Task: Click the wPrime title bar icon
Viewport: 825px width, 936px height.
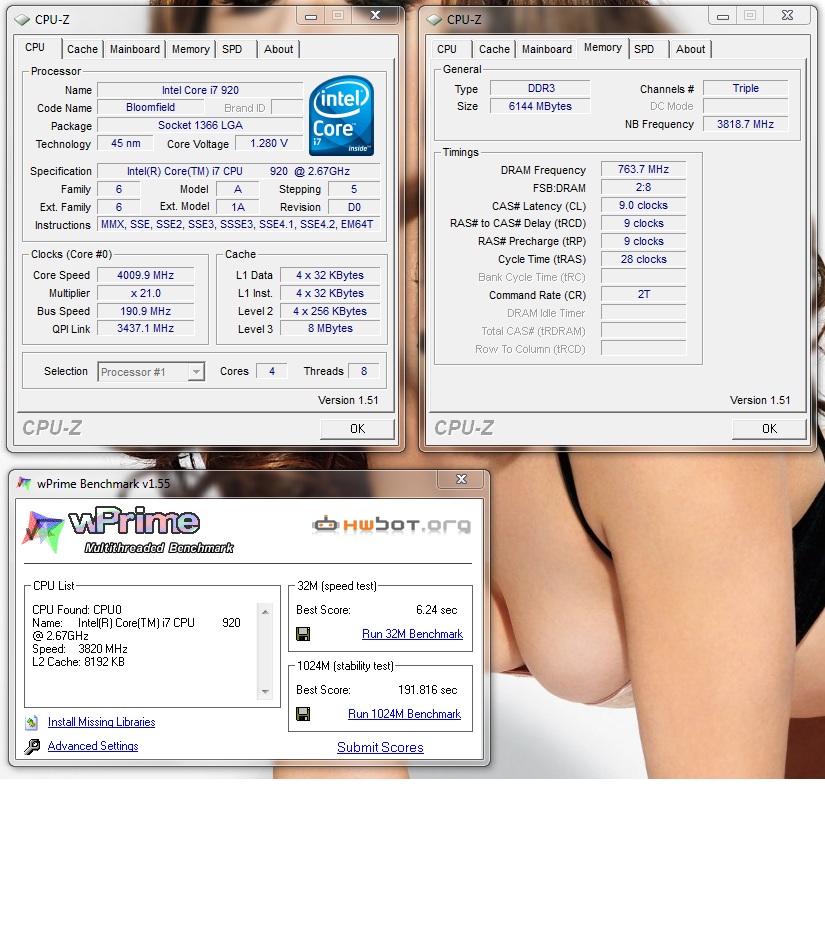Action: click(x=24, y=484)
